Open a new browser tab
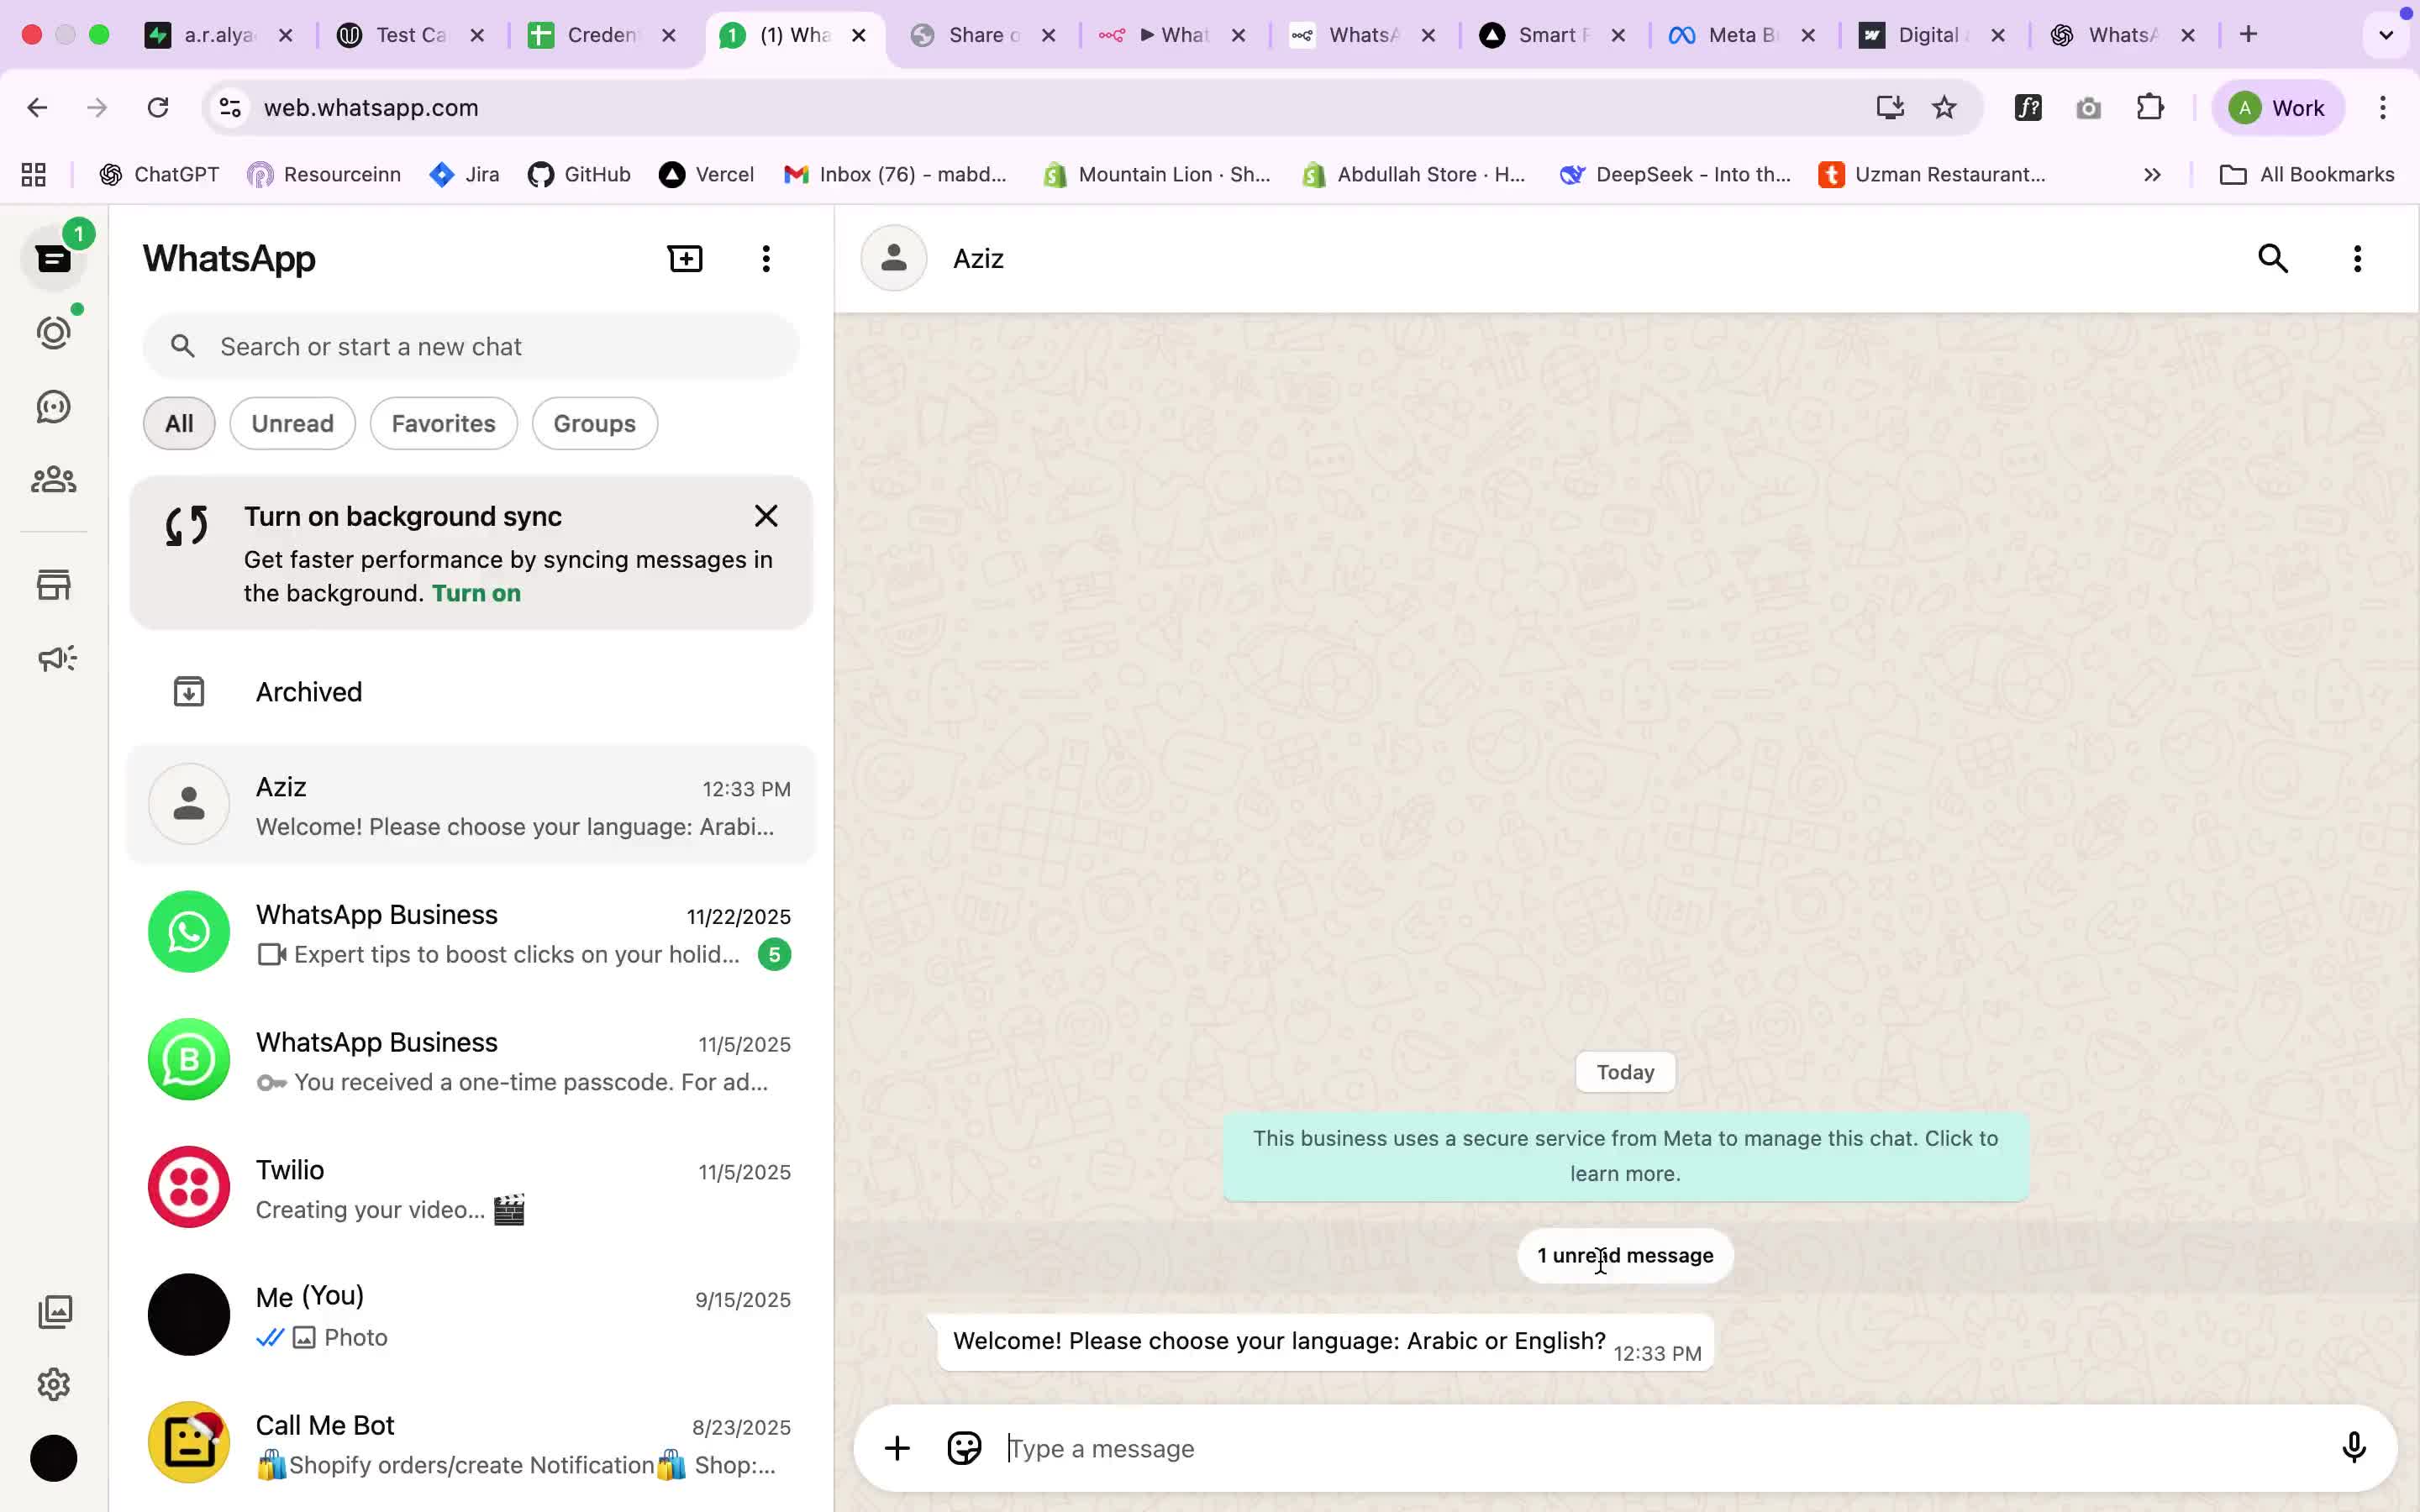Image resolution: width=2420 pixels, height=1512 pixels. click(x=2249, y=35)
